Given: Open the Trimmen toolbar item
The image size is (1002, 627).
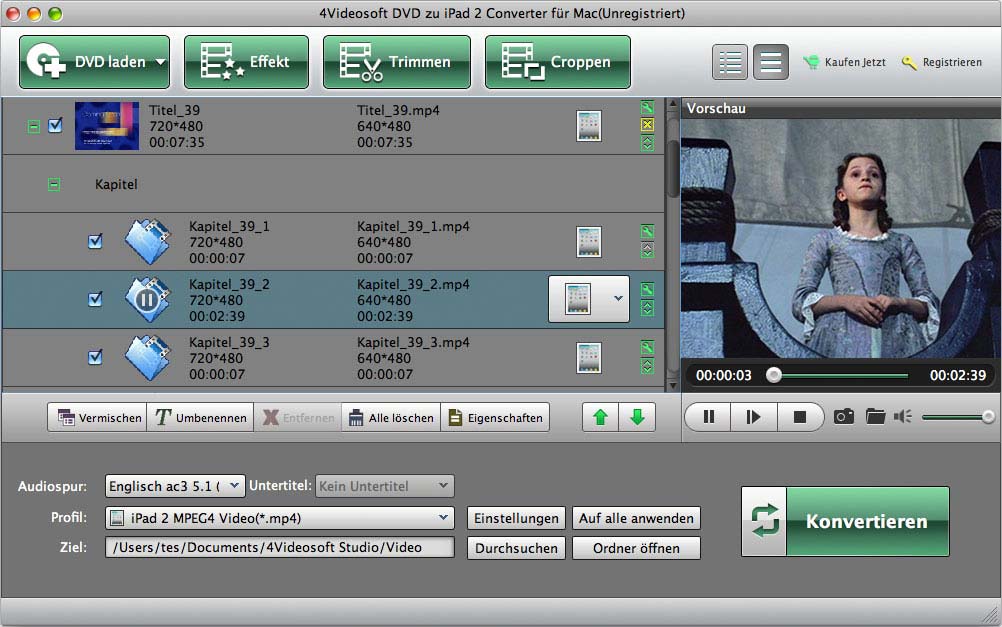Looking at the screenshot, I should coord(396,62).
